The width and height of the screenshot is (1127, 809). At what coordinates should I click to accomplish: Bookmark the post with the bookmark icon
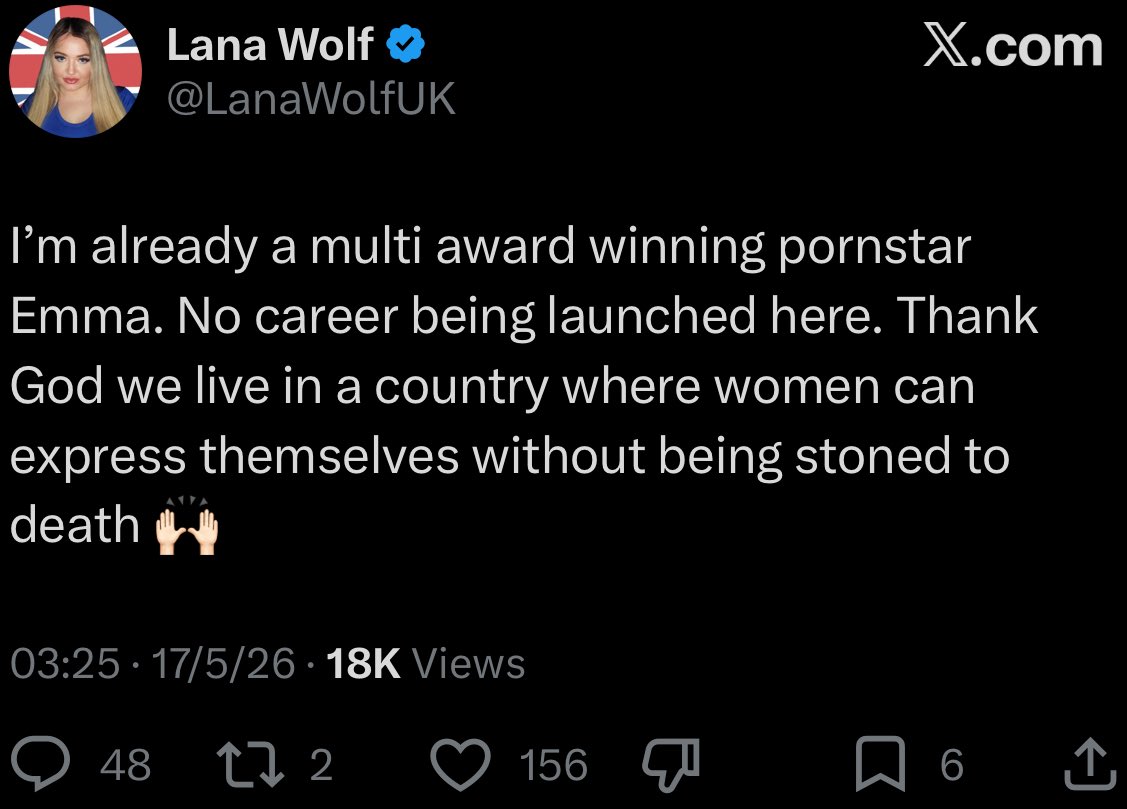tap(880, 764)
